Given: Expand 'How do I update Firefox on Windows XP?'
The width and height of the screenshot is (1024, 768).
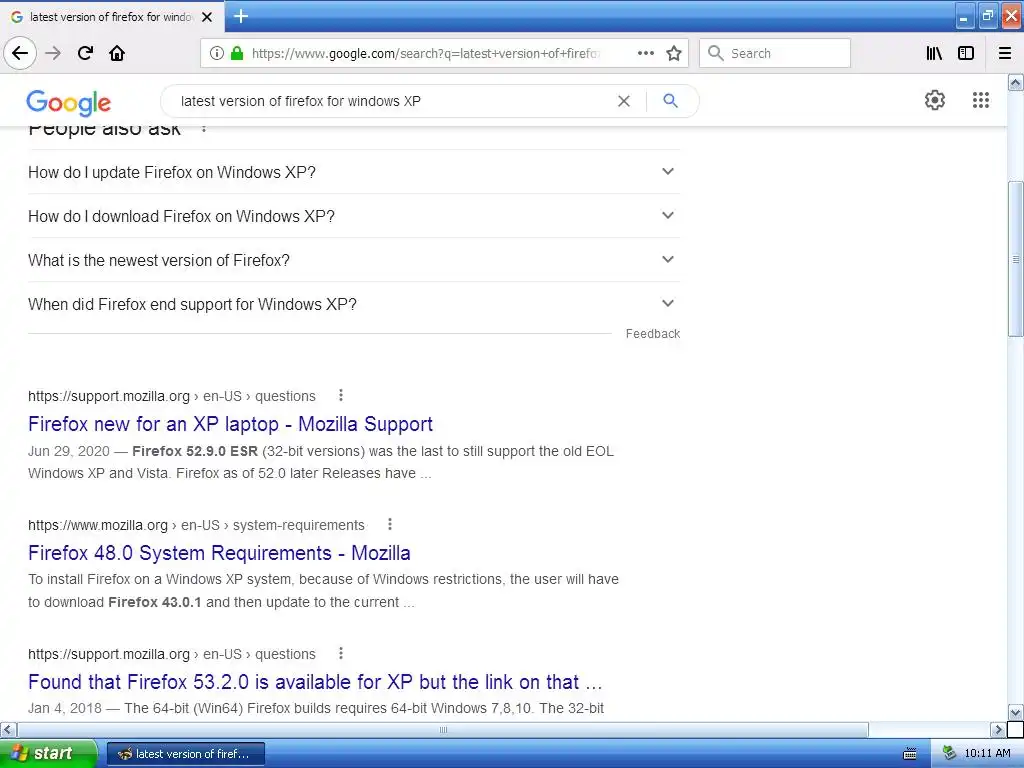Looking at the screenshot, I should click(x=354, y=172).
